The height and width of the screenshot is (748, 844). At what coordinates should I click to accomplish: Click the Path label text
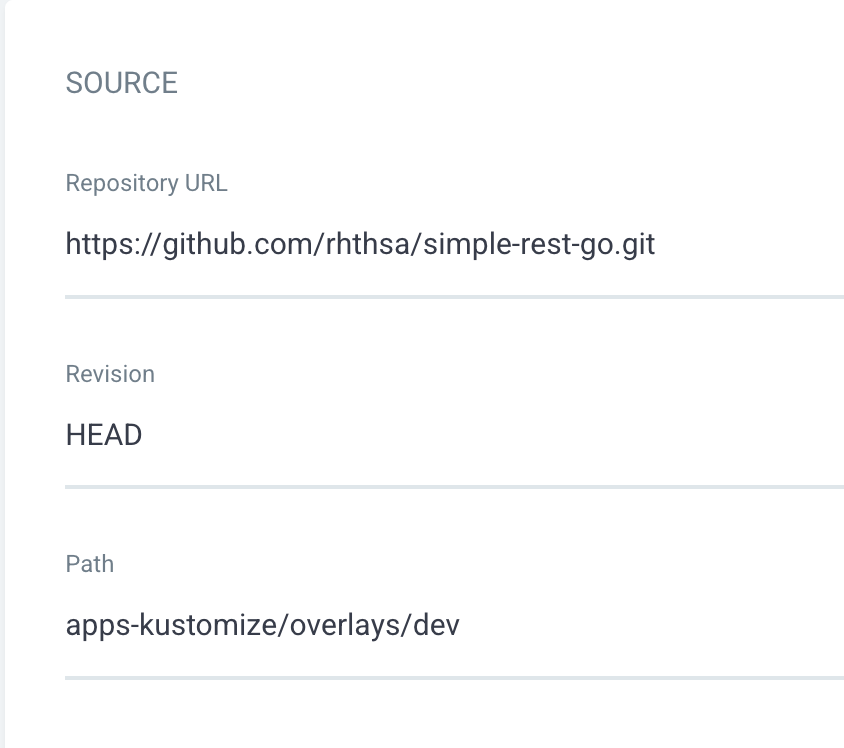click(90, 564)
